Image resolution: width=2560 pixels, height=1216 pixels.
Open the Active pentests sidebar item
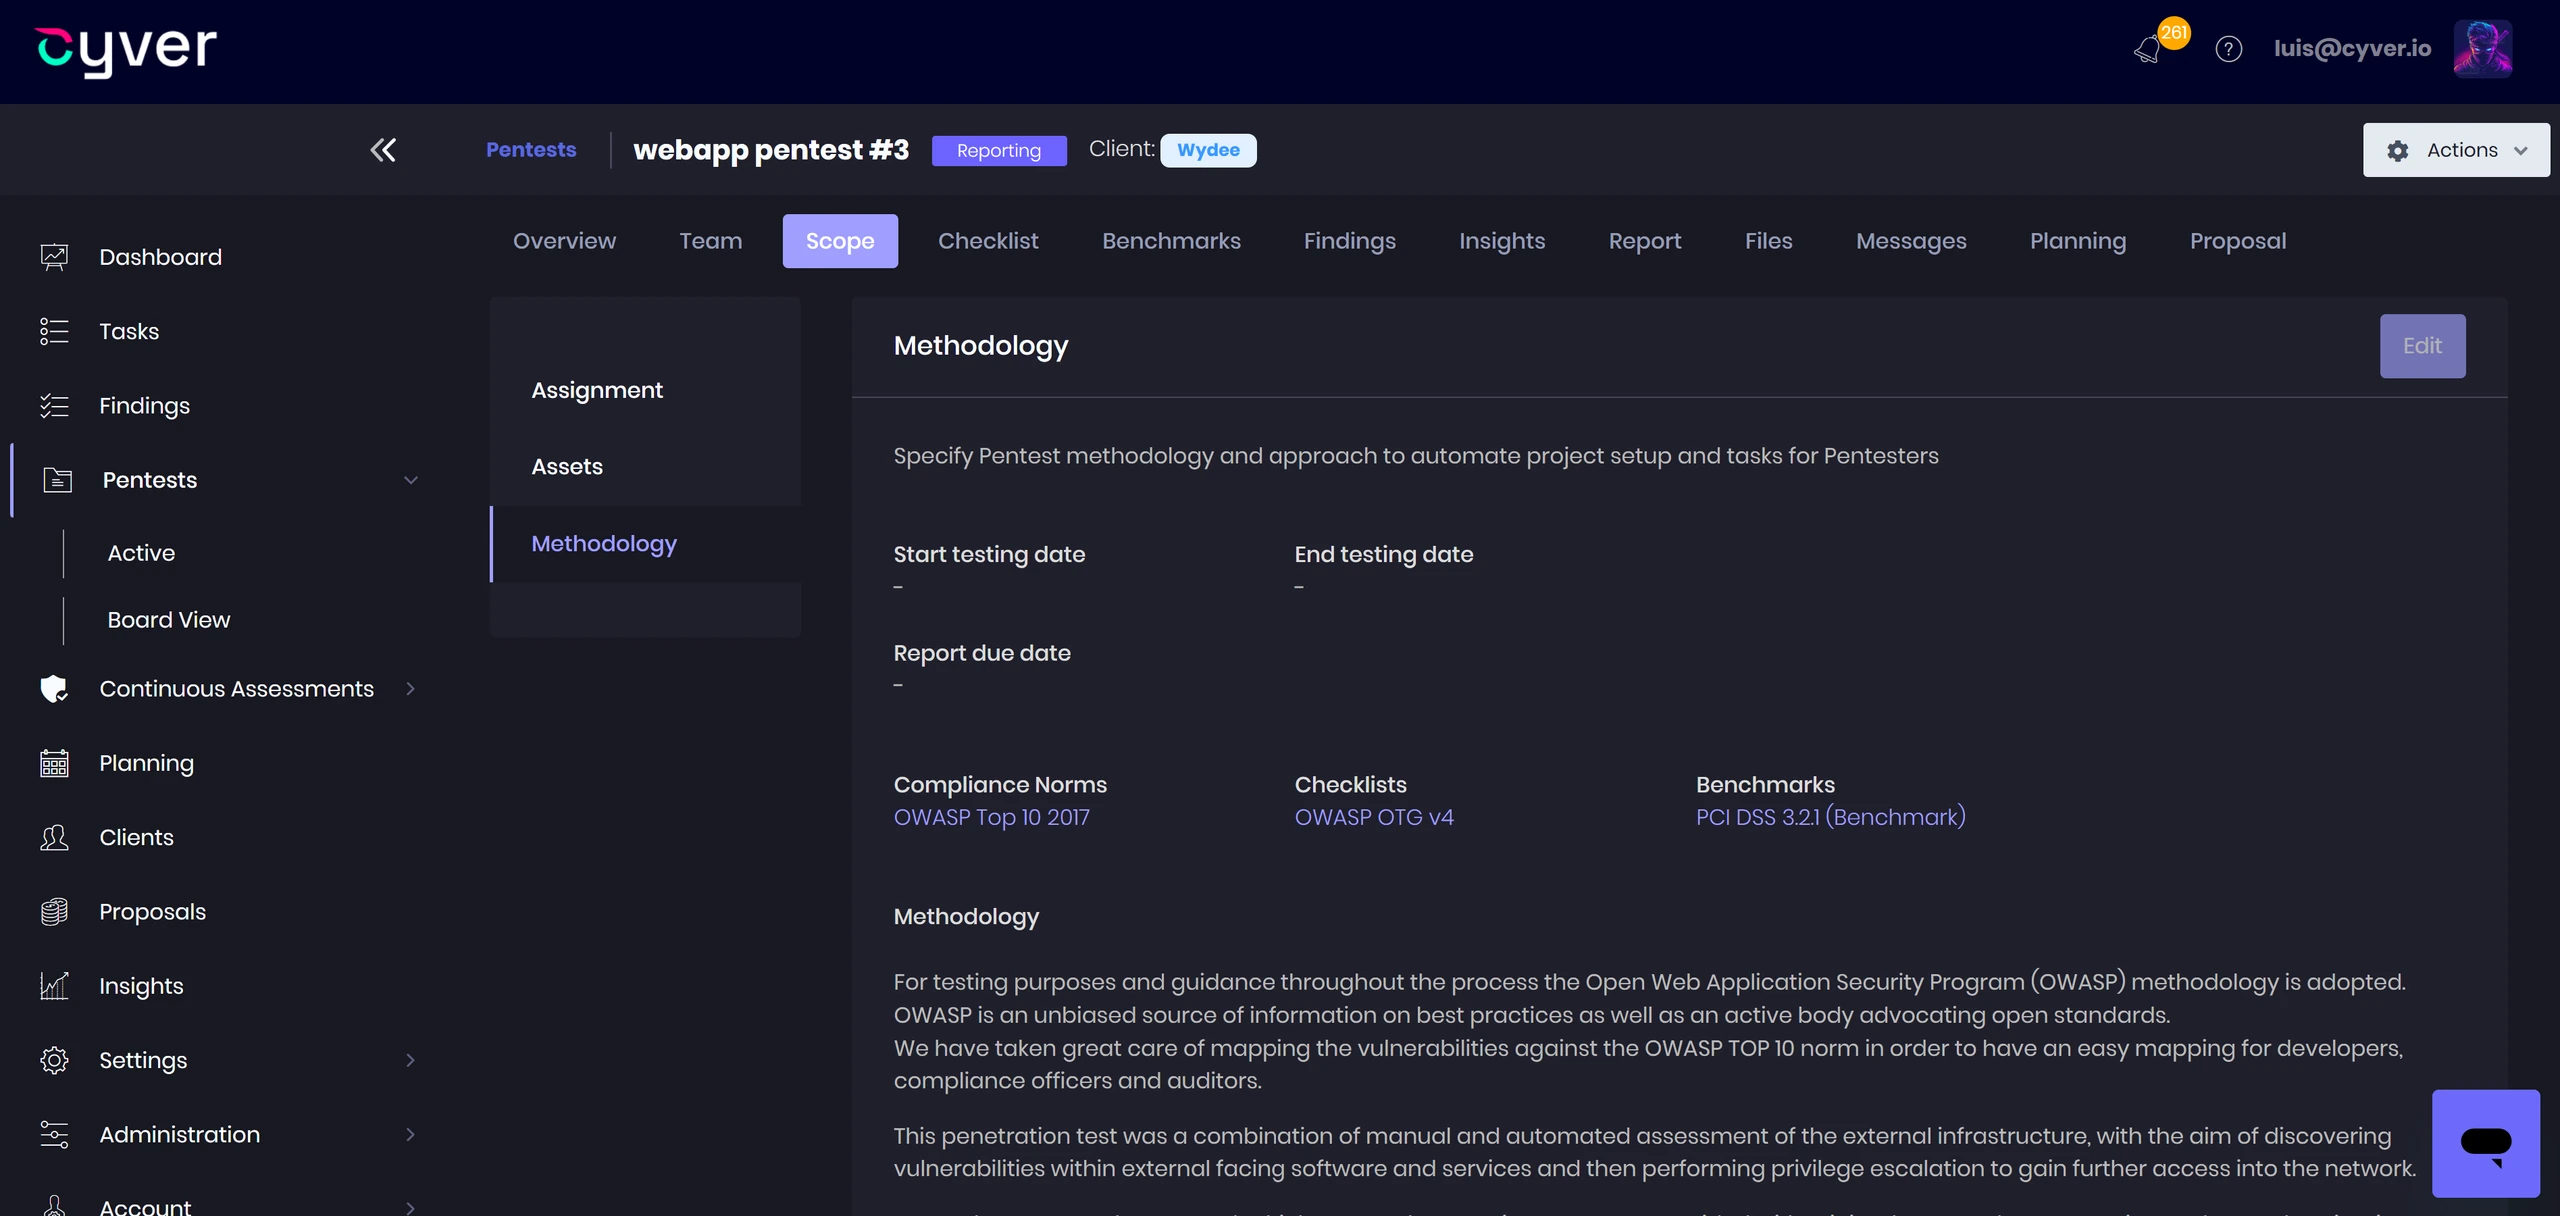click(141, 553)
